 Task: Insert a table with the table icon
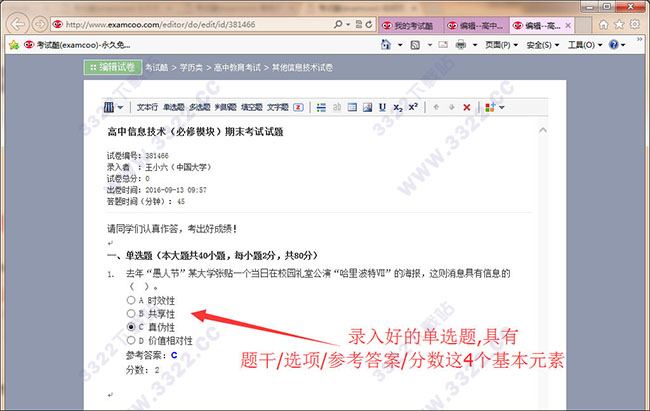pyautogui.click(x=352, y=107)
